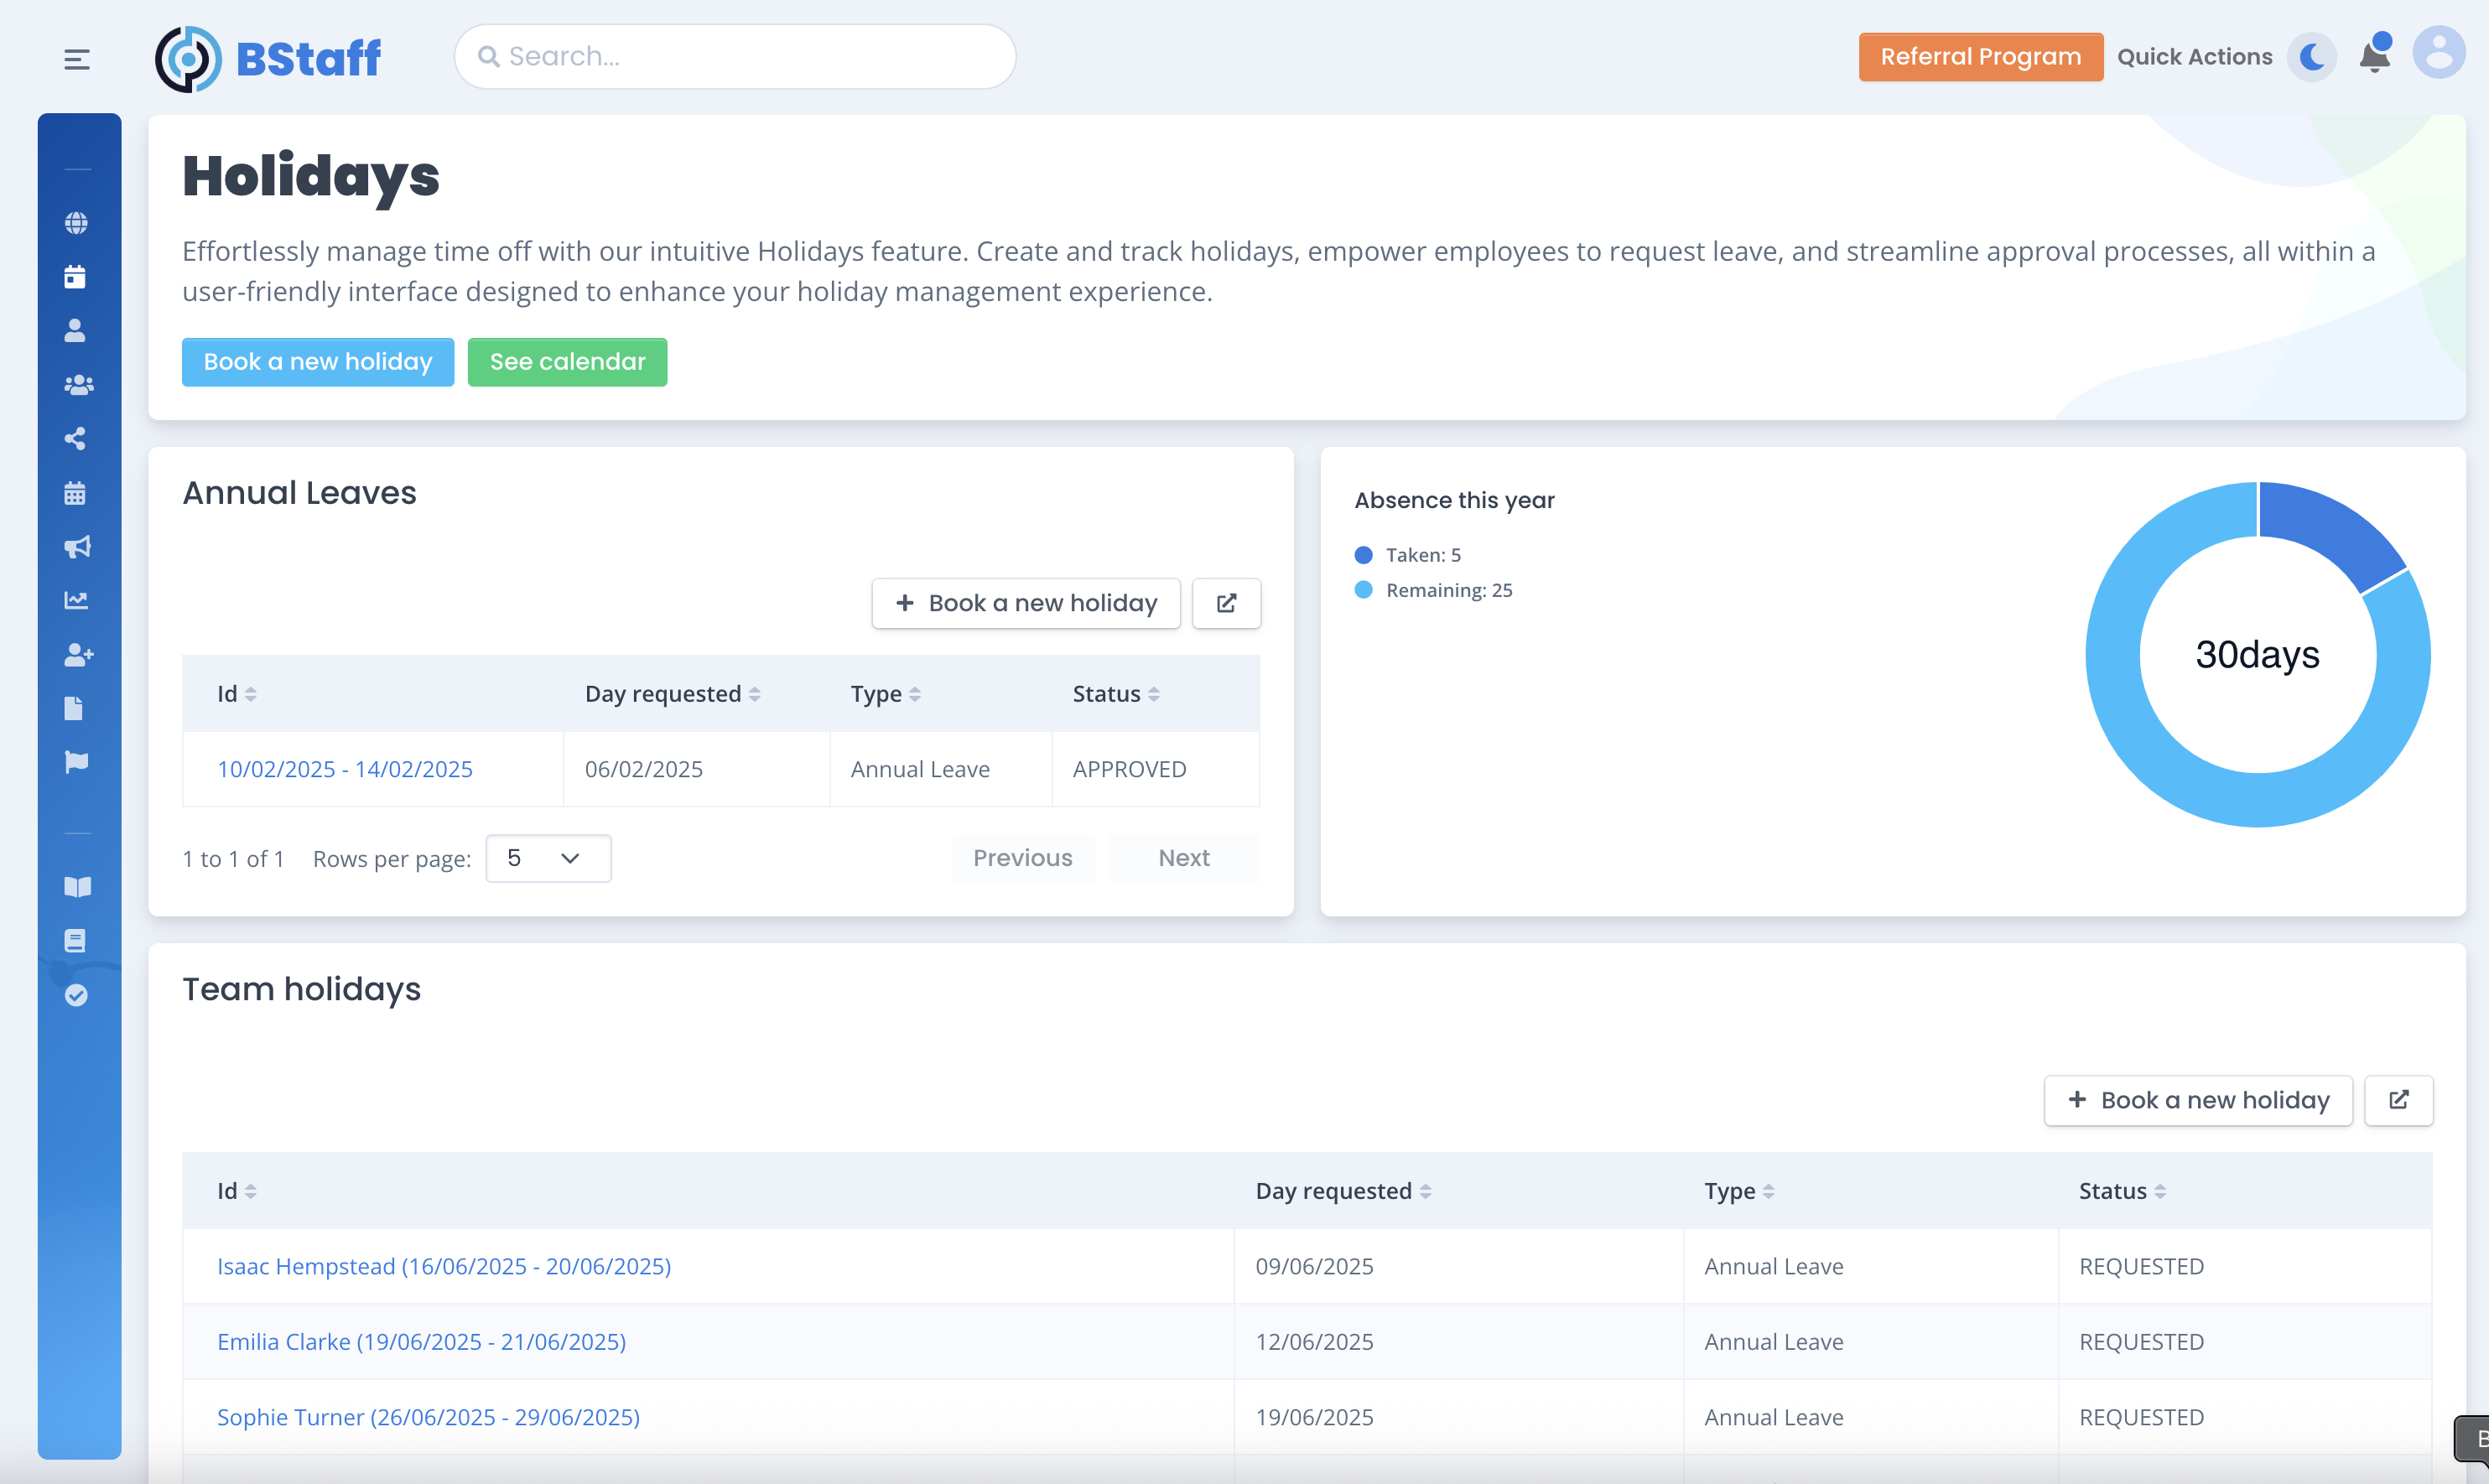This screenshot has height=1484, width=2489.
Task: Focus the Search input field
Action: (x=735, y=57)
